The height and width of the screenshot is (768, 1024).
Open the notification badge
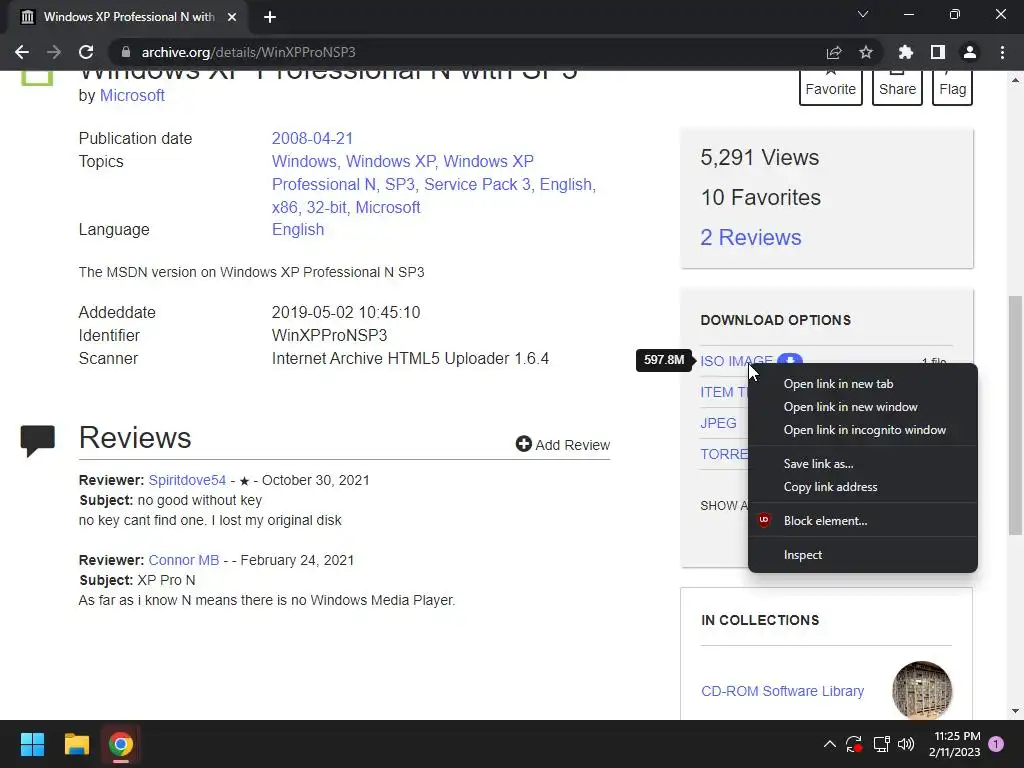coord(996,744)
